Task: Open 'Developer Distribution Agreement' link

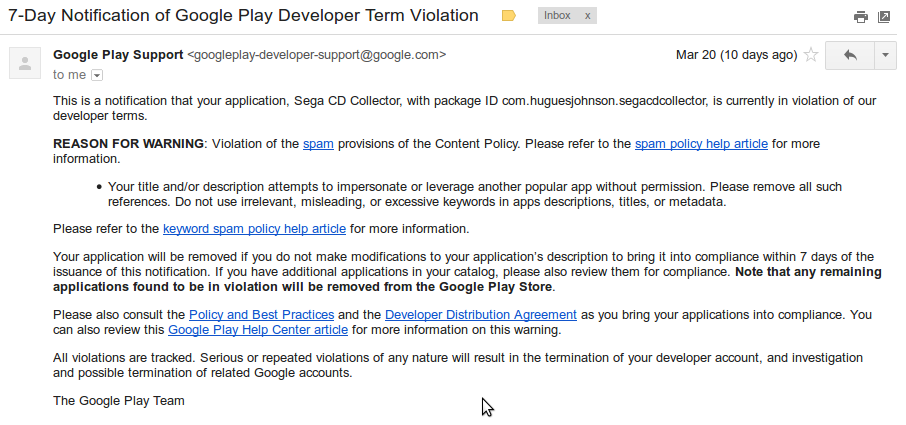Action: (481, 315)
